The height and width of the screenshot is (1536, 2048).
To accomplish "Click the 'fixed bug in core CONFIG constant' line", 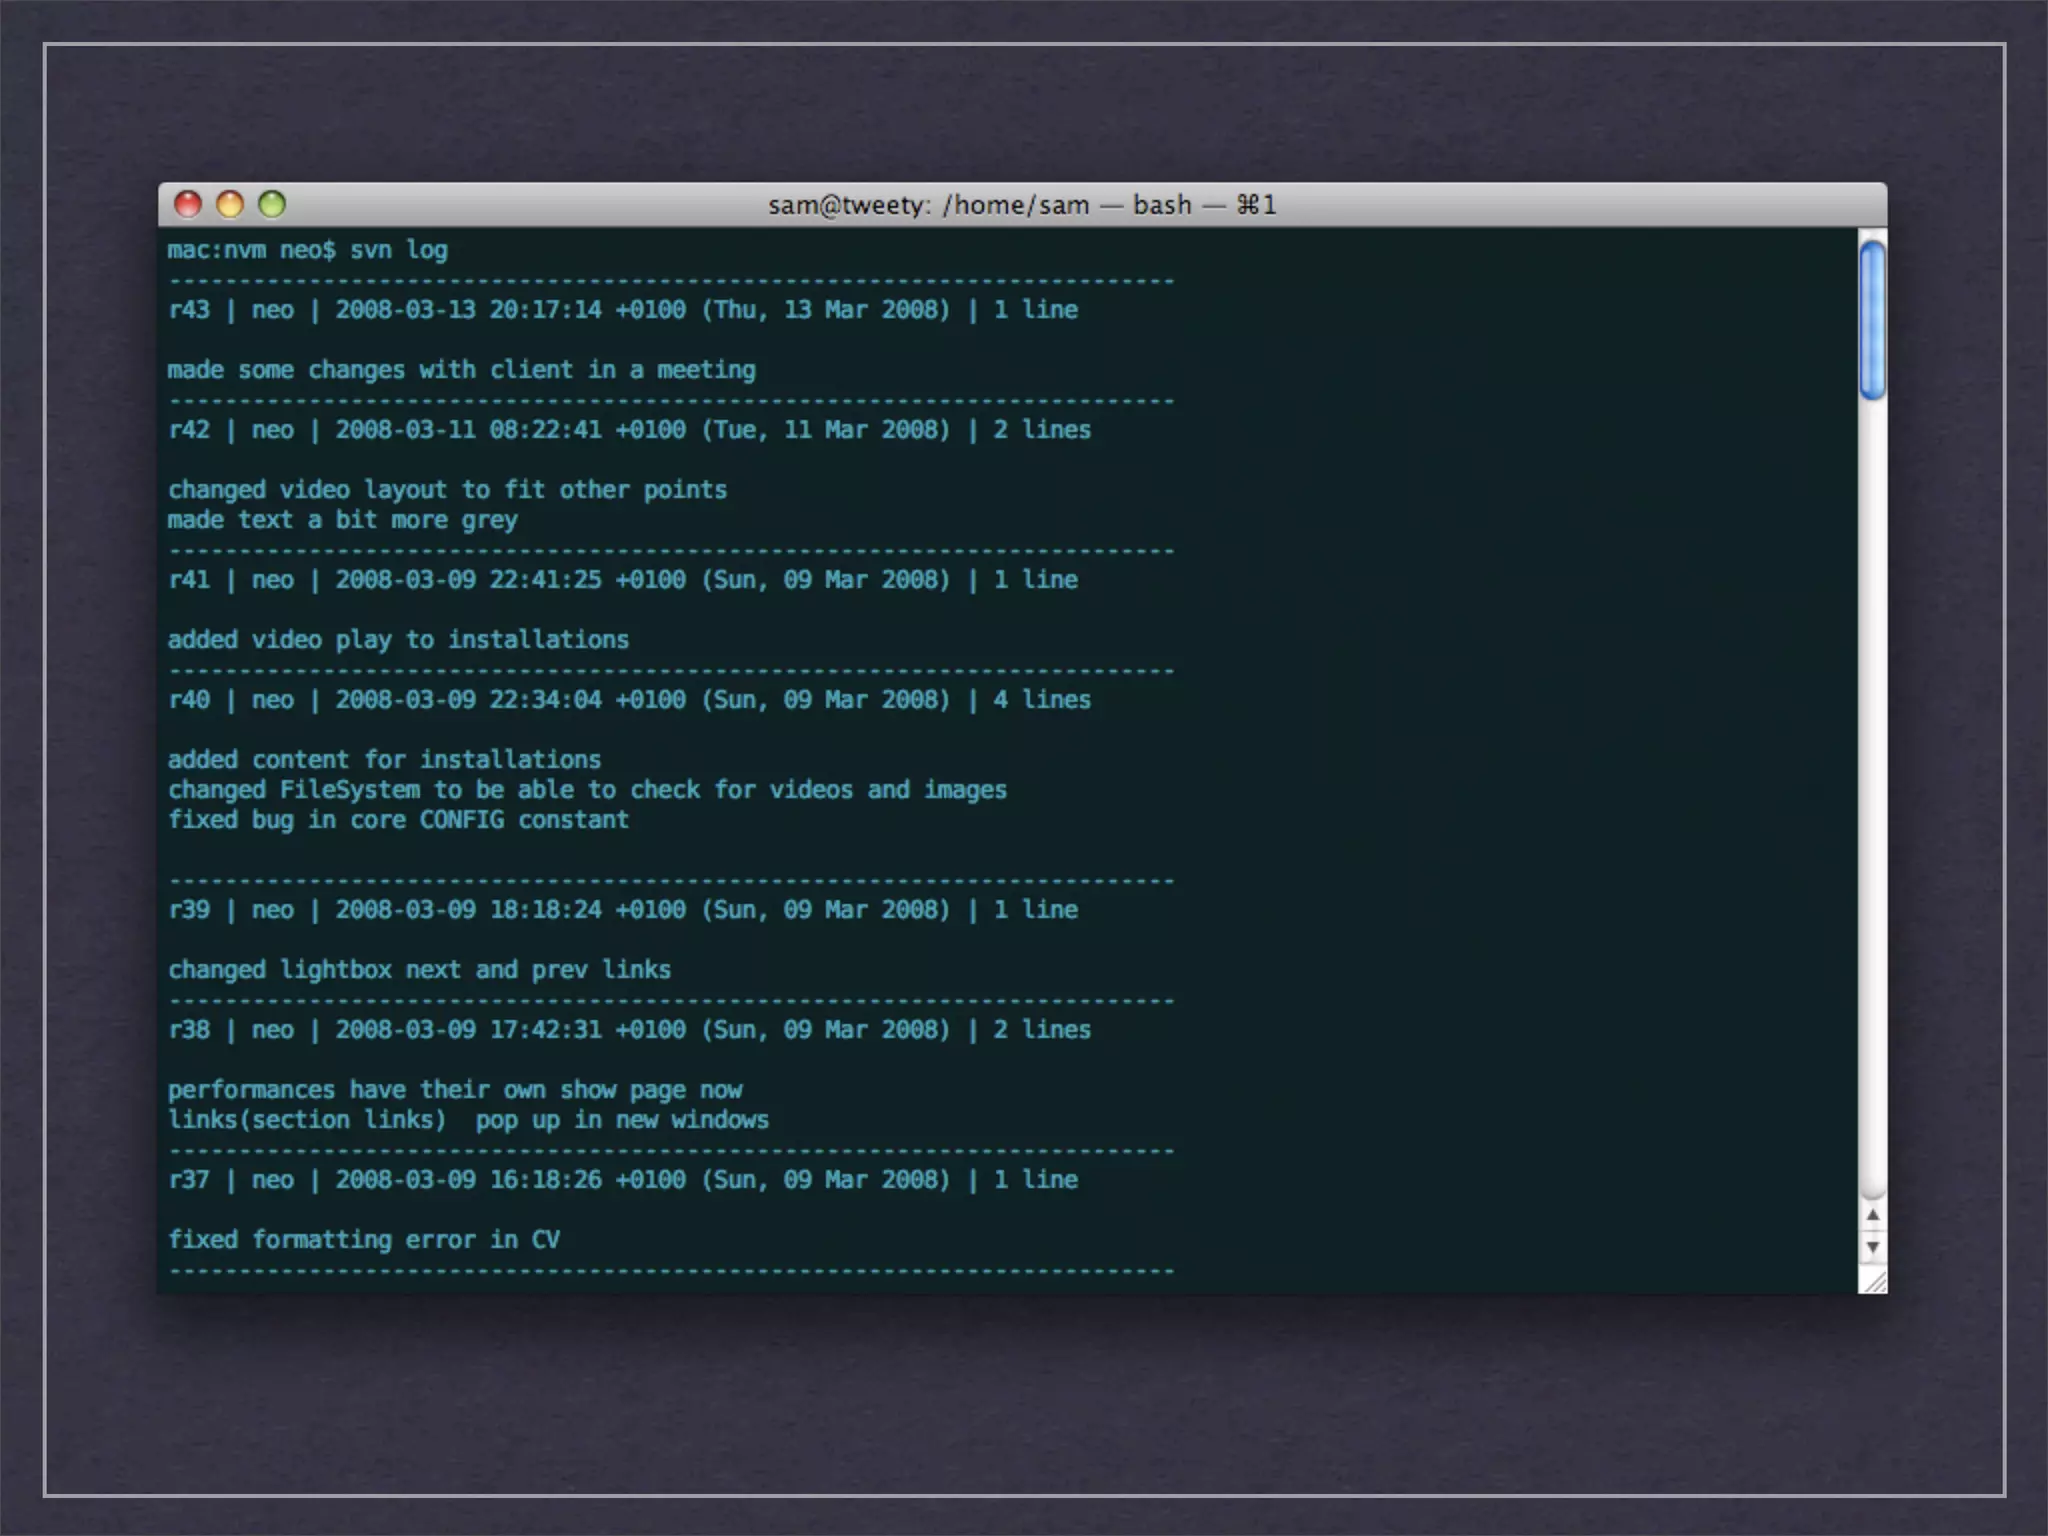I will [398, 820].
